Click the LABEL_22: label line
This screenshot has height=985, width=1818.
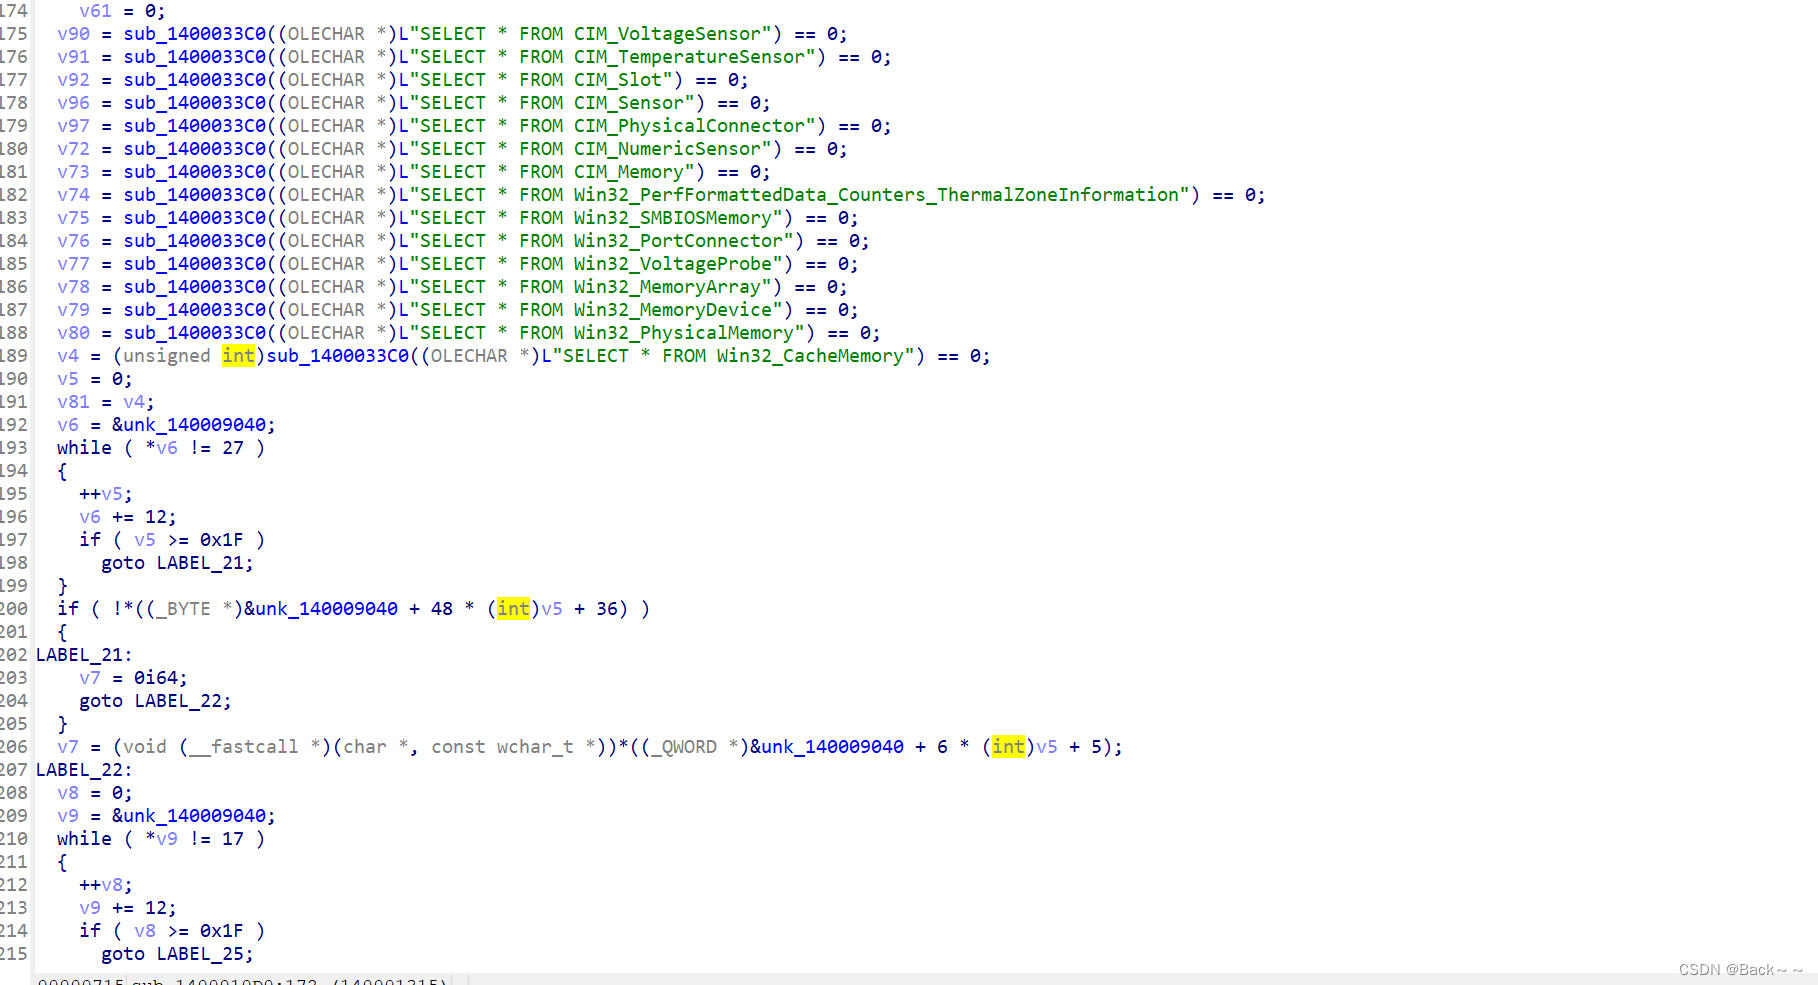84,770
